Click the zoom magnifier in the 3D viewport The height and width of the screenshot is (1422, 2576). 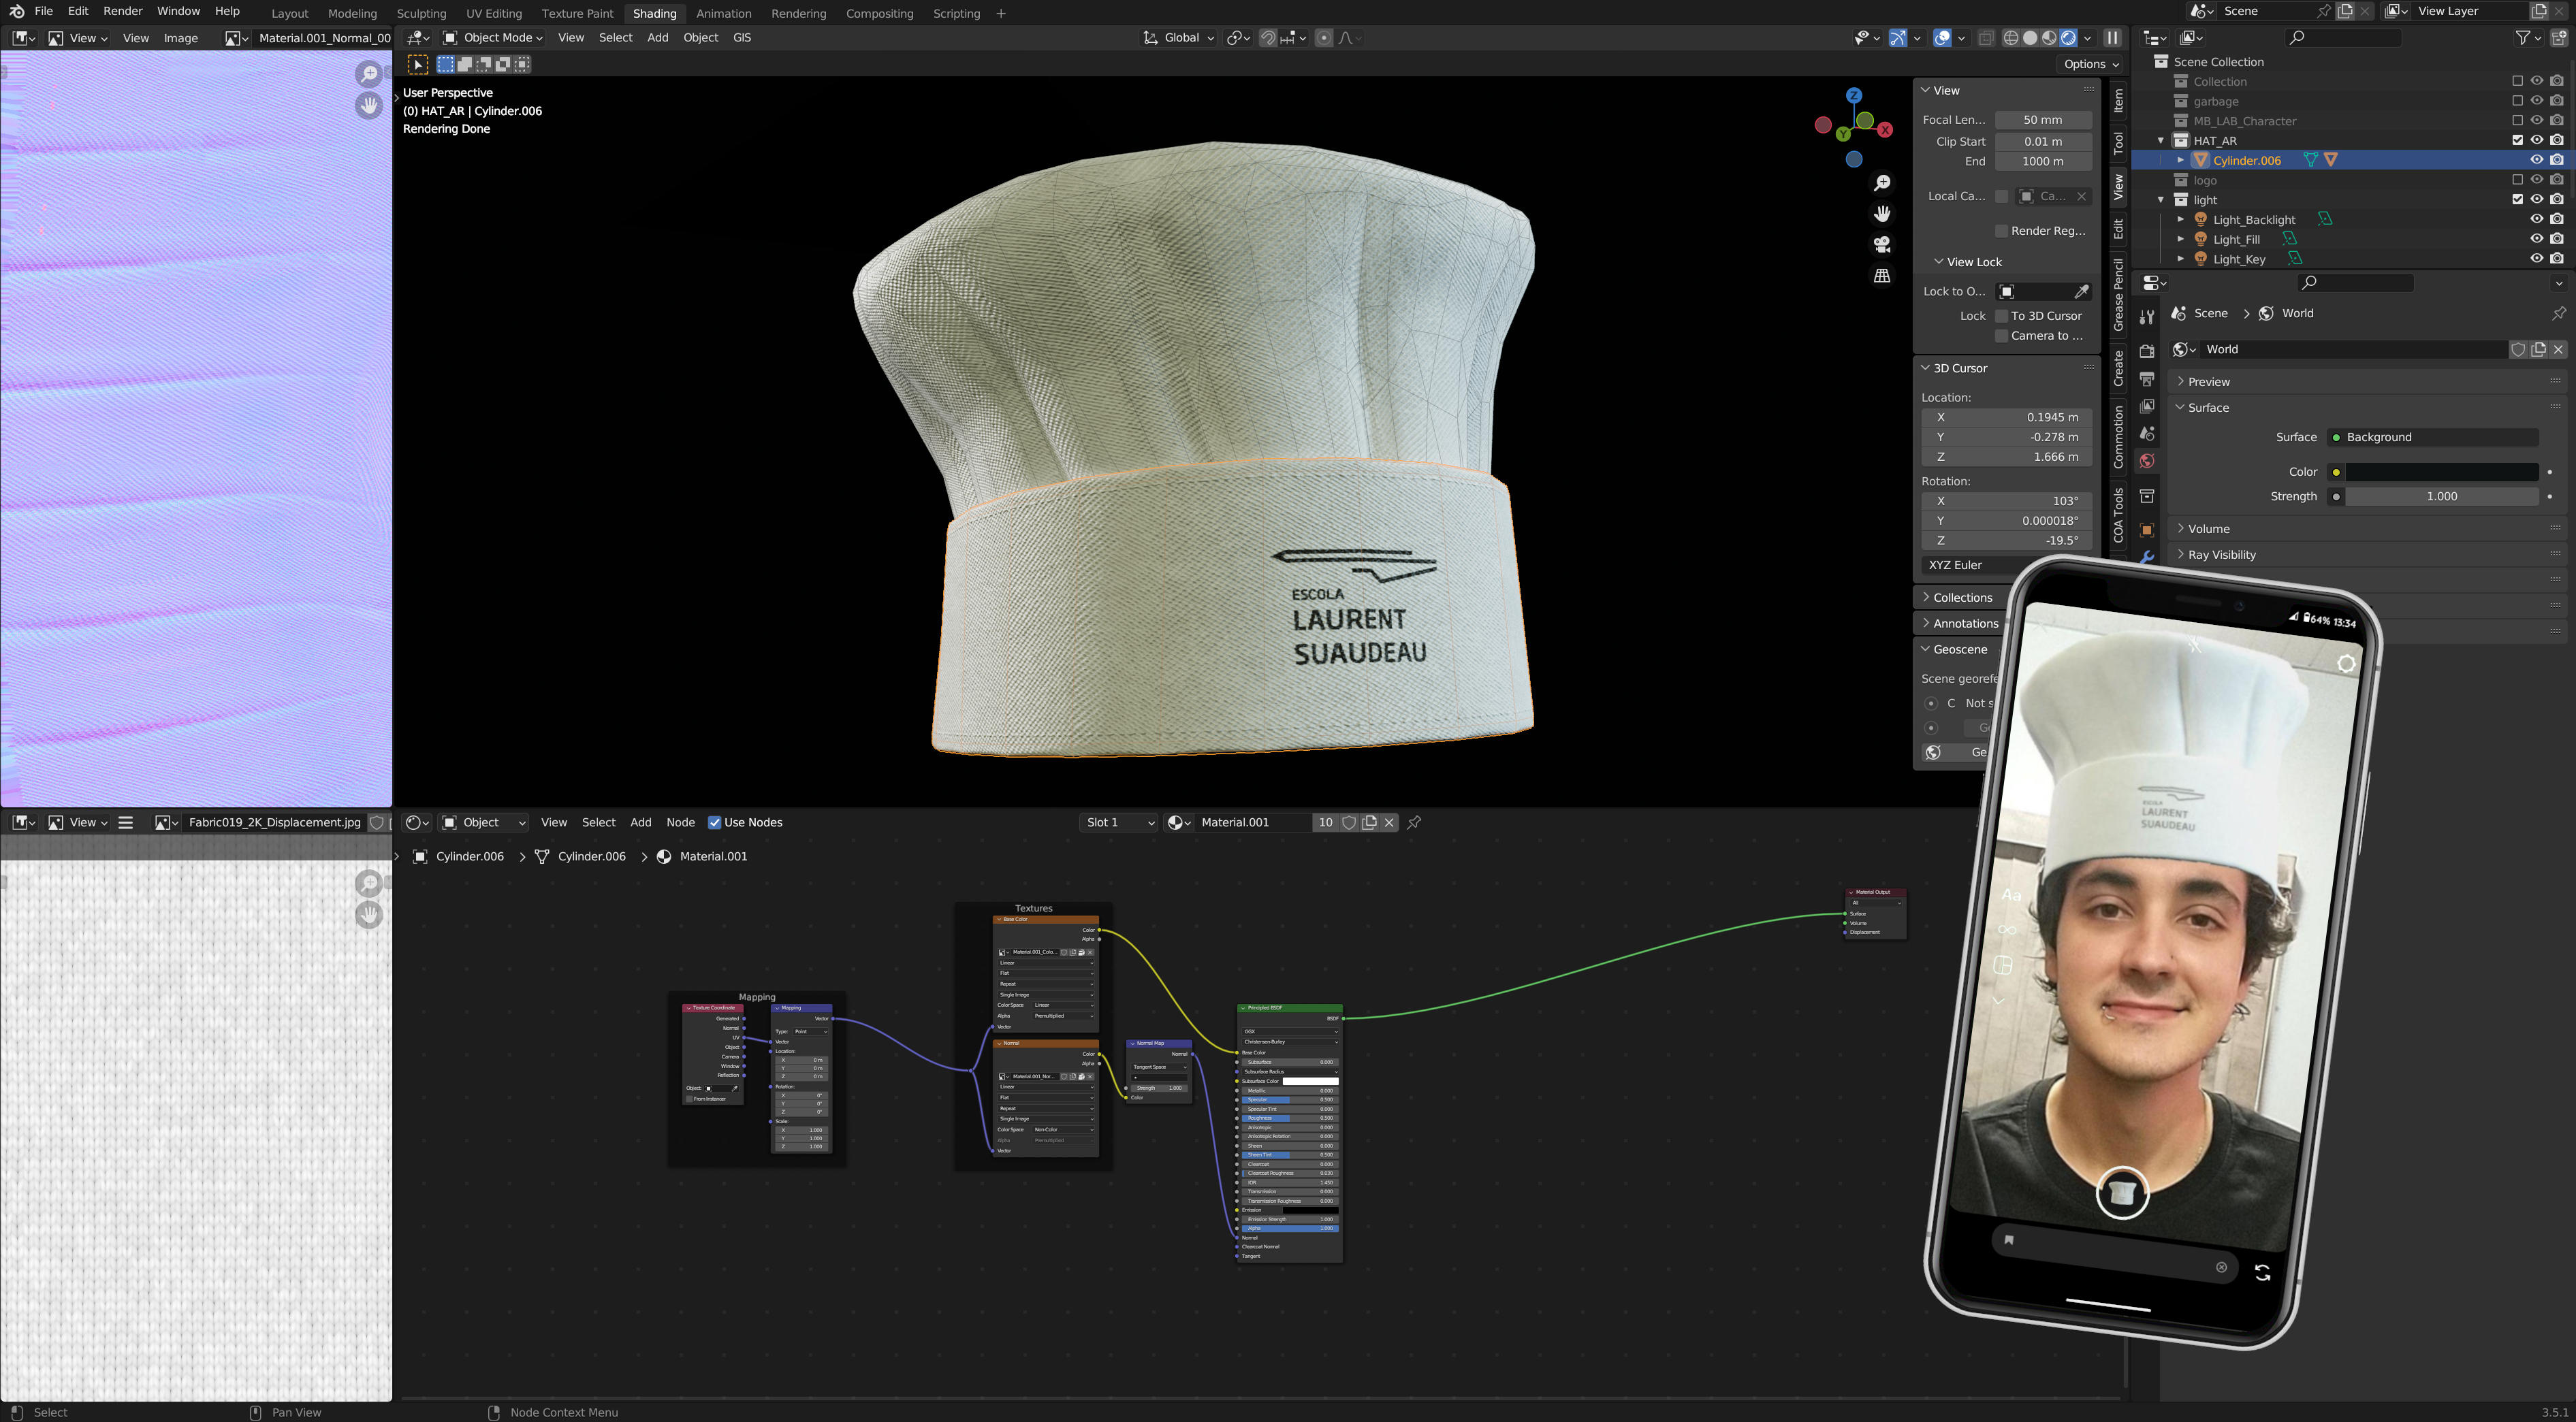tap(1882, 183)
